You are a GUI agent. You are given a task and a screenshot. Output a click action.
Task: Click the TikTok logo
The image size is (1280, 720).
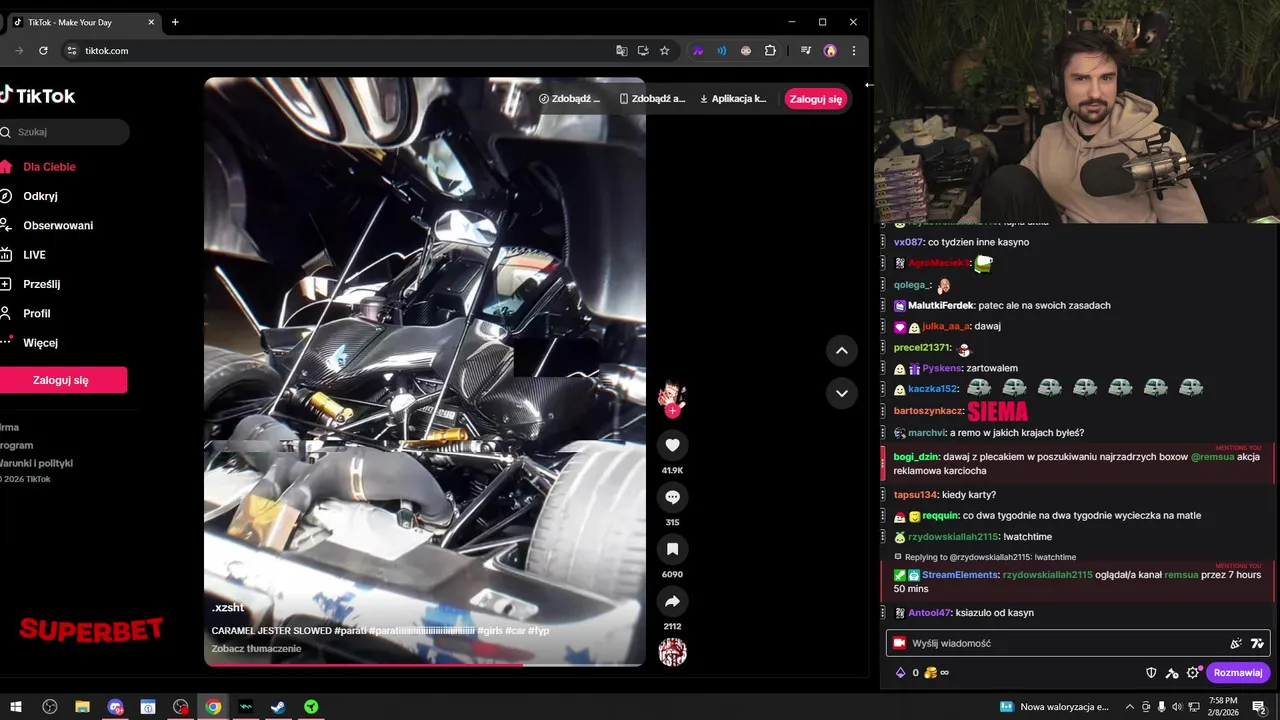[x=38, y=95]
